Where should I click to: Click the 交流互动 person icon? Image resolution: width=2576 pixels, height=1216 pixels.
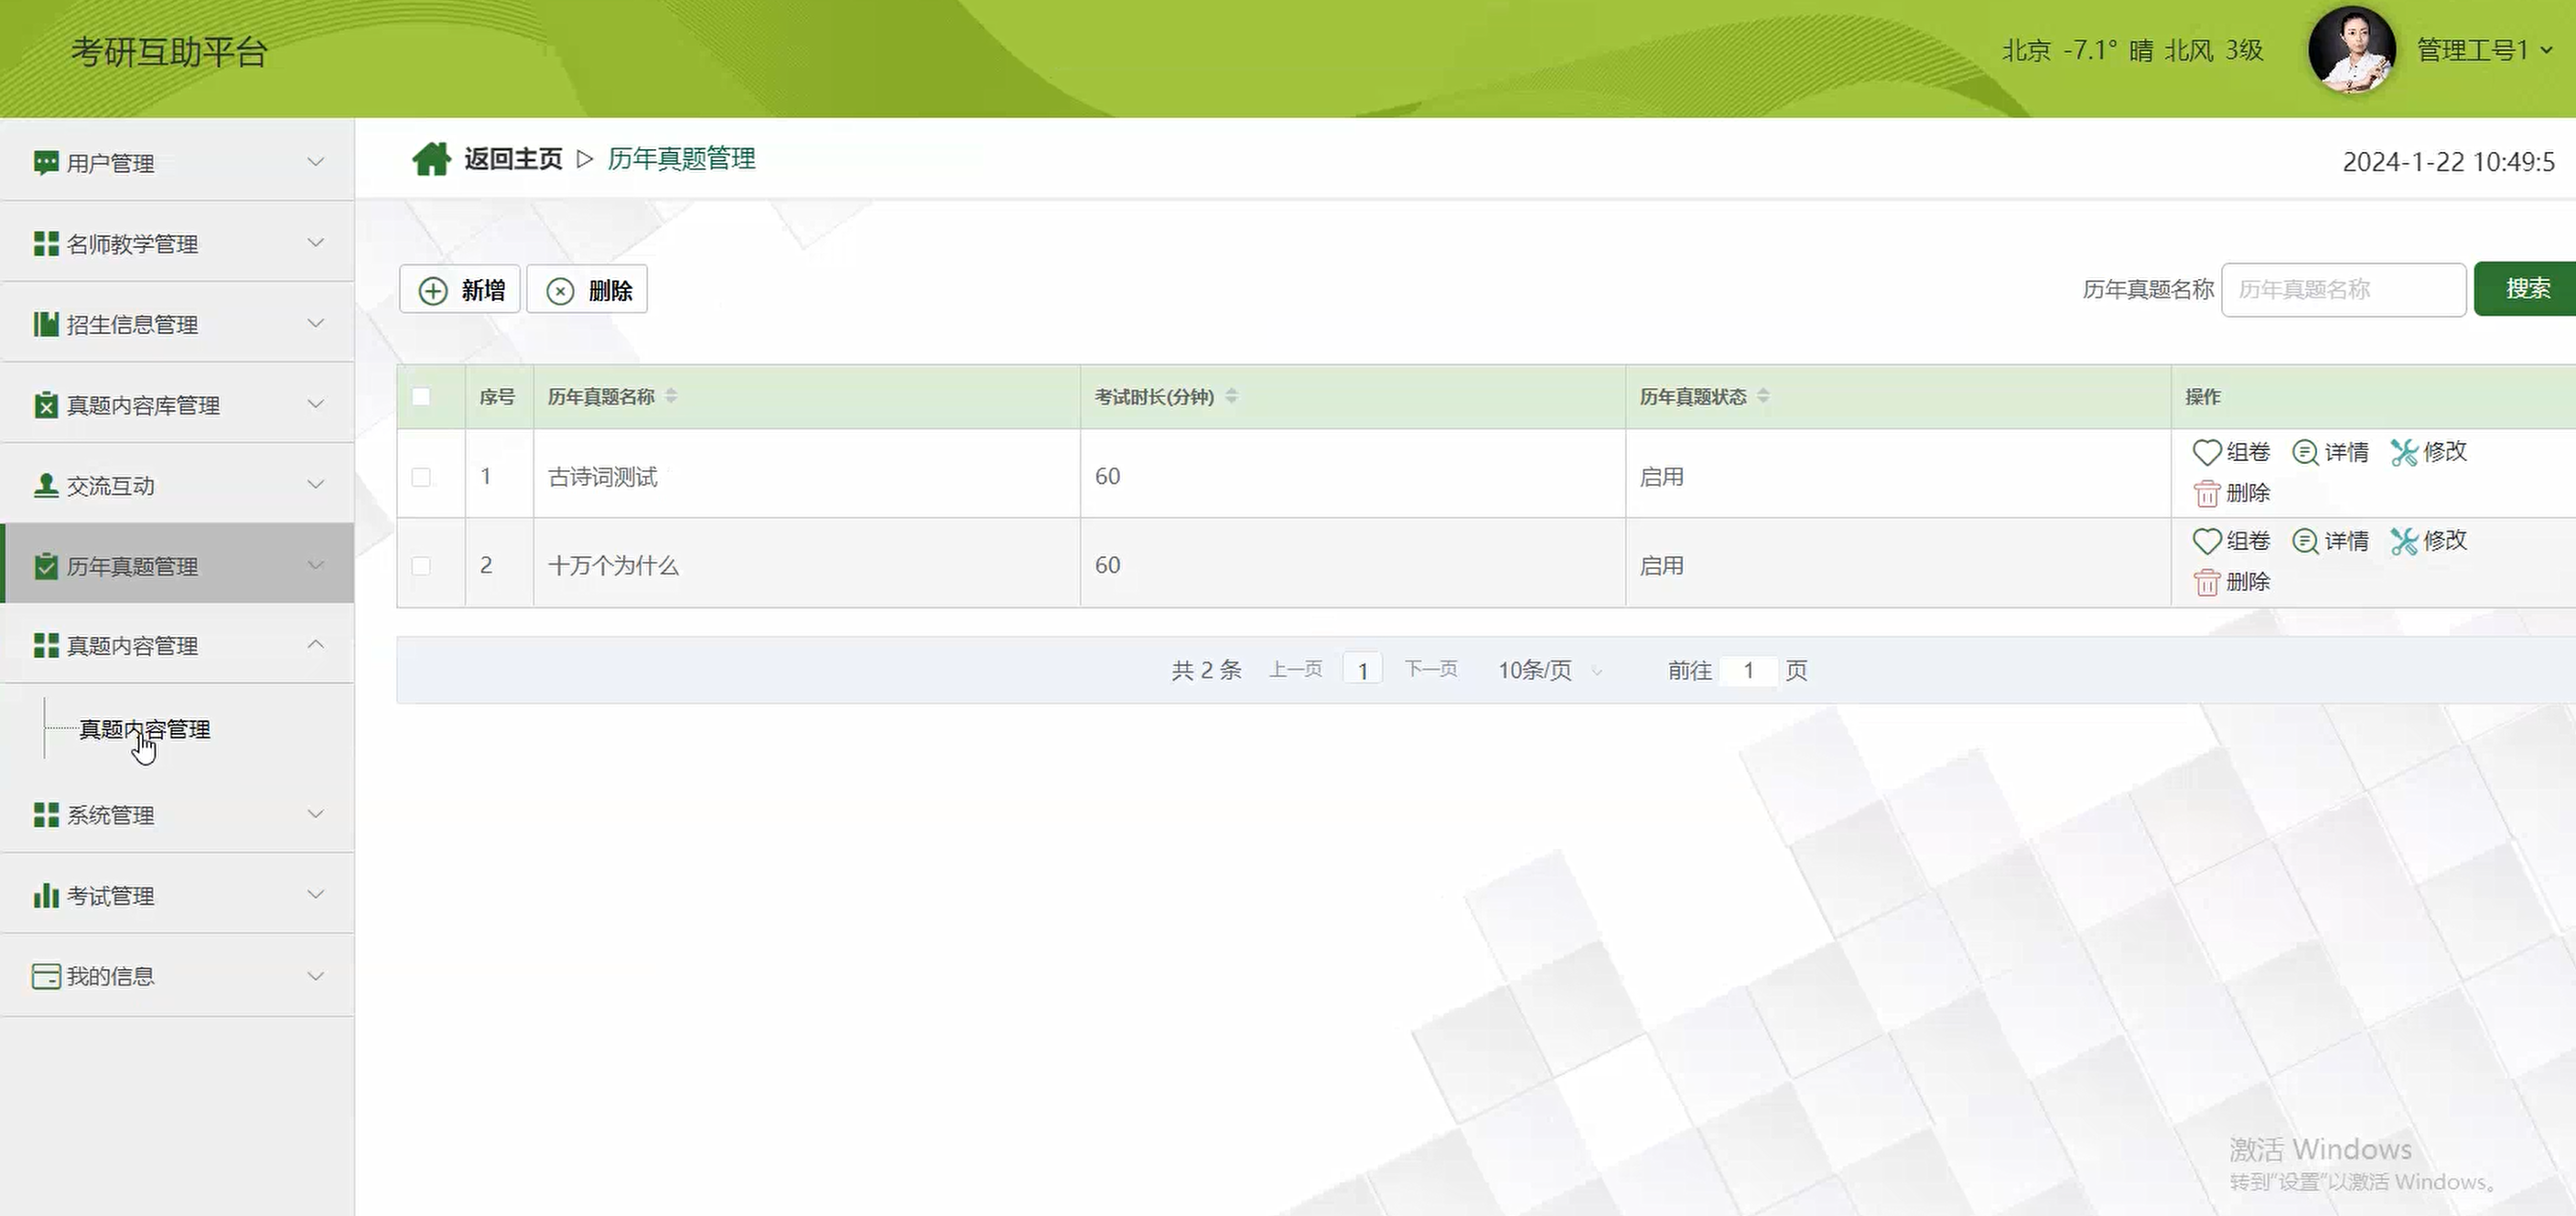(46, 485)
